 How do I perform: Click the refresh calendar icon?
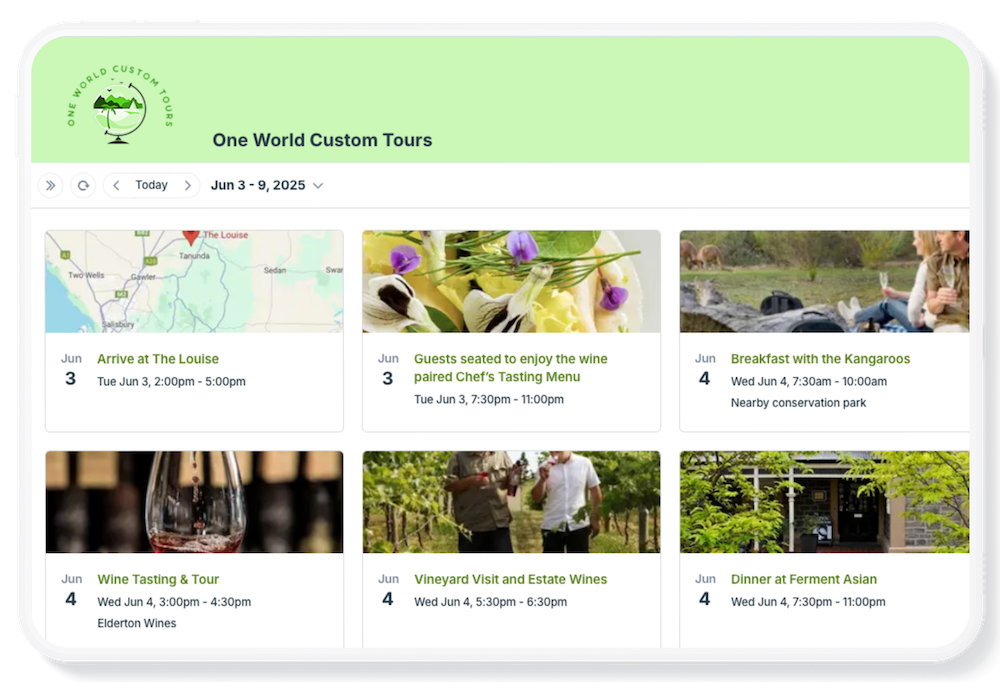point(83,186)
